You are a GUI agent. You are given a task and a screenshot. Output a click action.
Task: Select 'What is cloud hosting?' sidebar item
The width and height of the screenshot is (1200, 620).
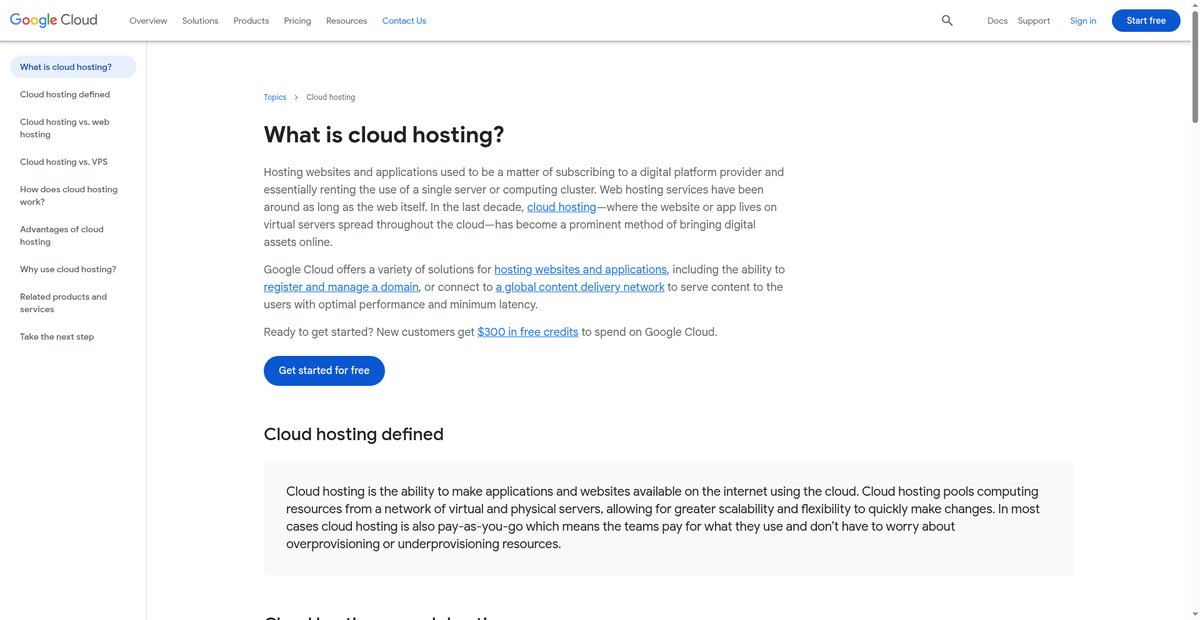coord(73,67)
